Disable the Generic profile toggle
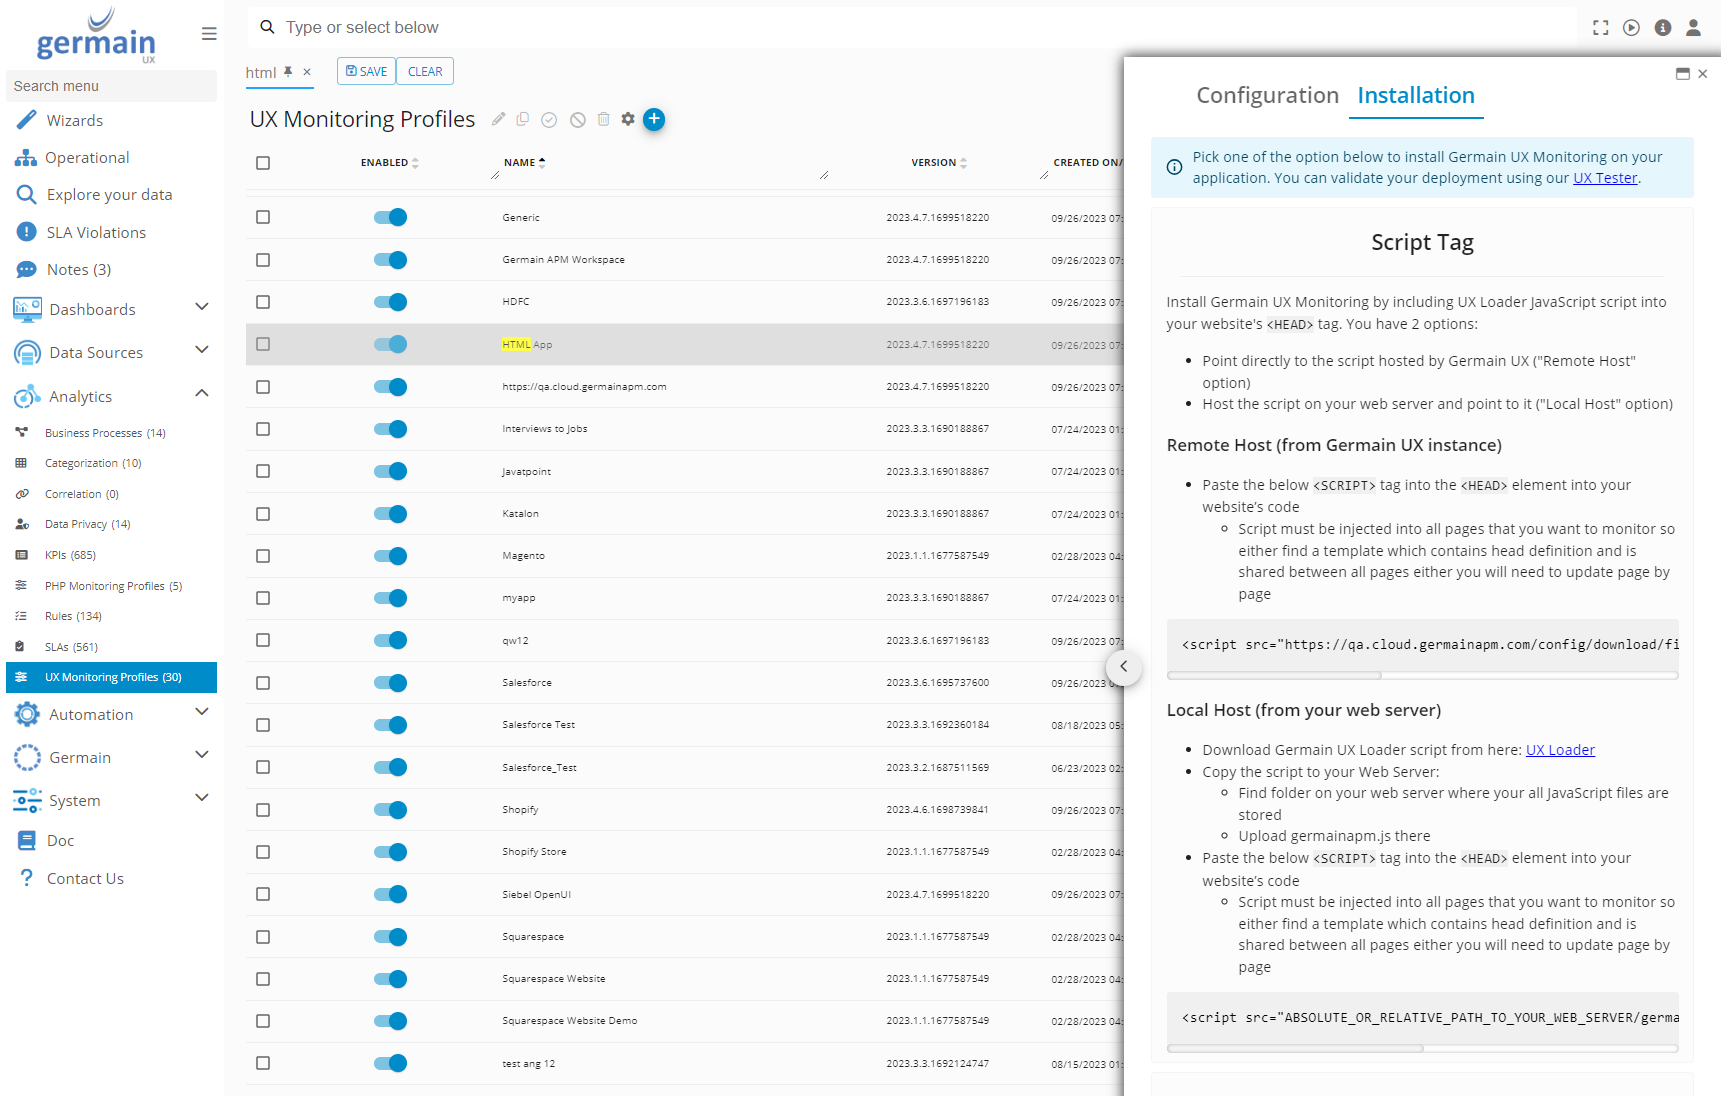Image resolution: width=1721 pixels, height=1096 pixels. (x=390, y=217)
